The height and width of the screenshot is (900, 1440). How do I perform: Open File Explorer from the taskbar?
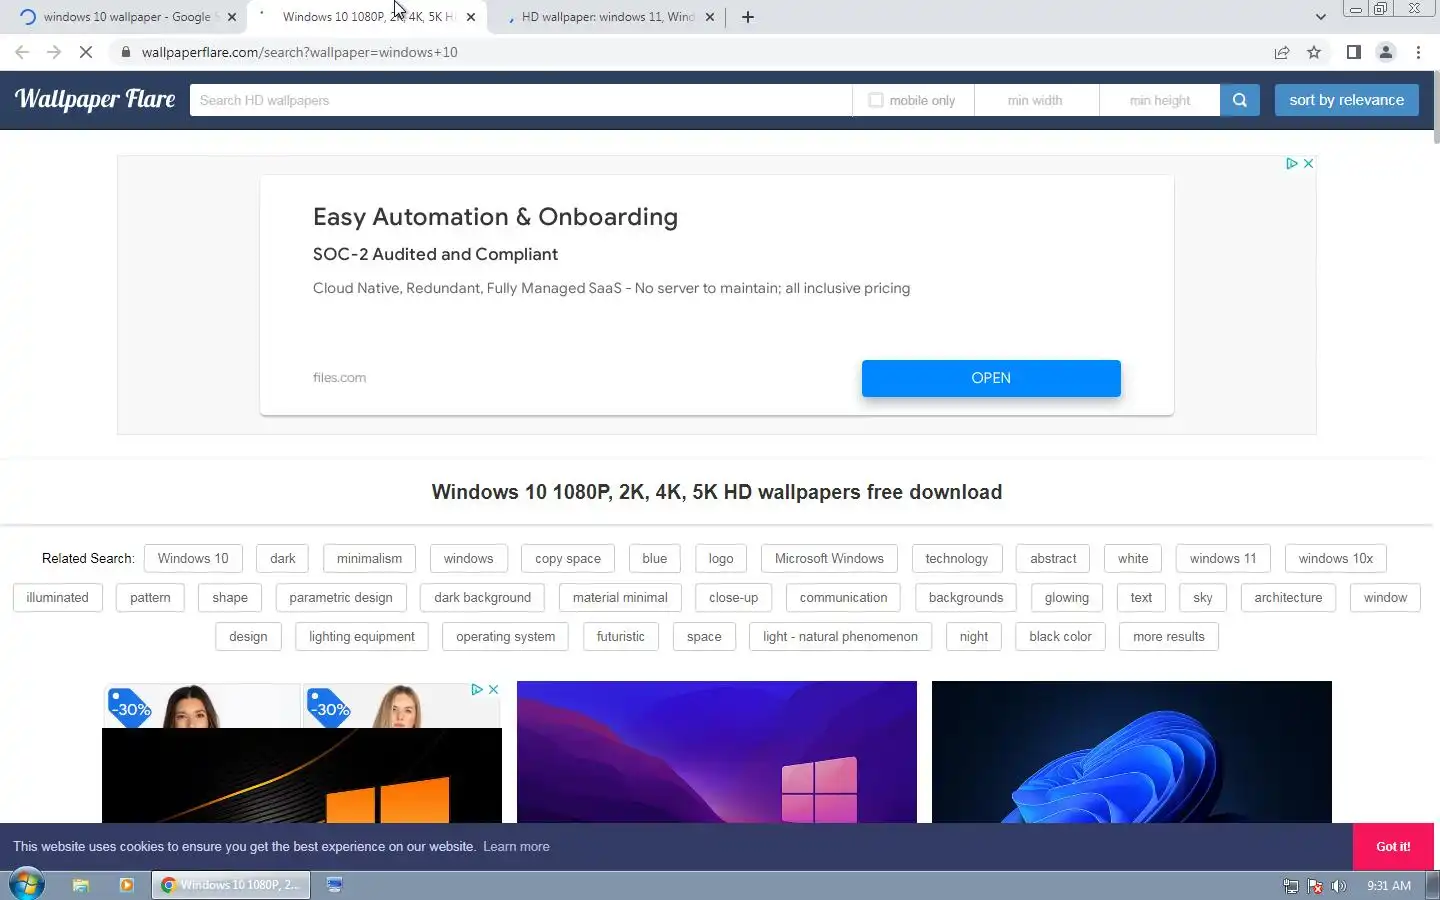(x=81, y=885)
